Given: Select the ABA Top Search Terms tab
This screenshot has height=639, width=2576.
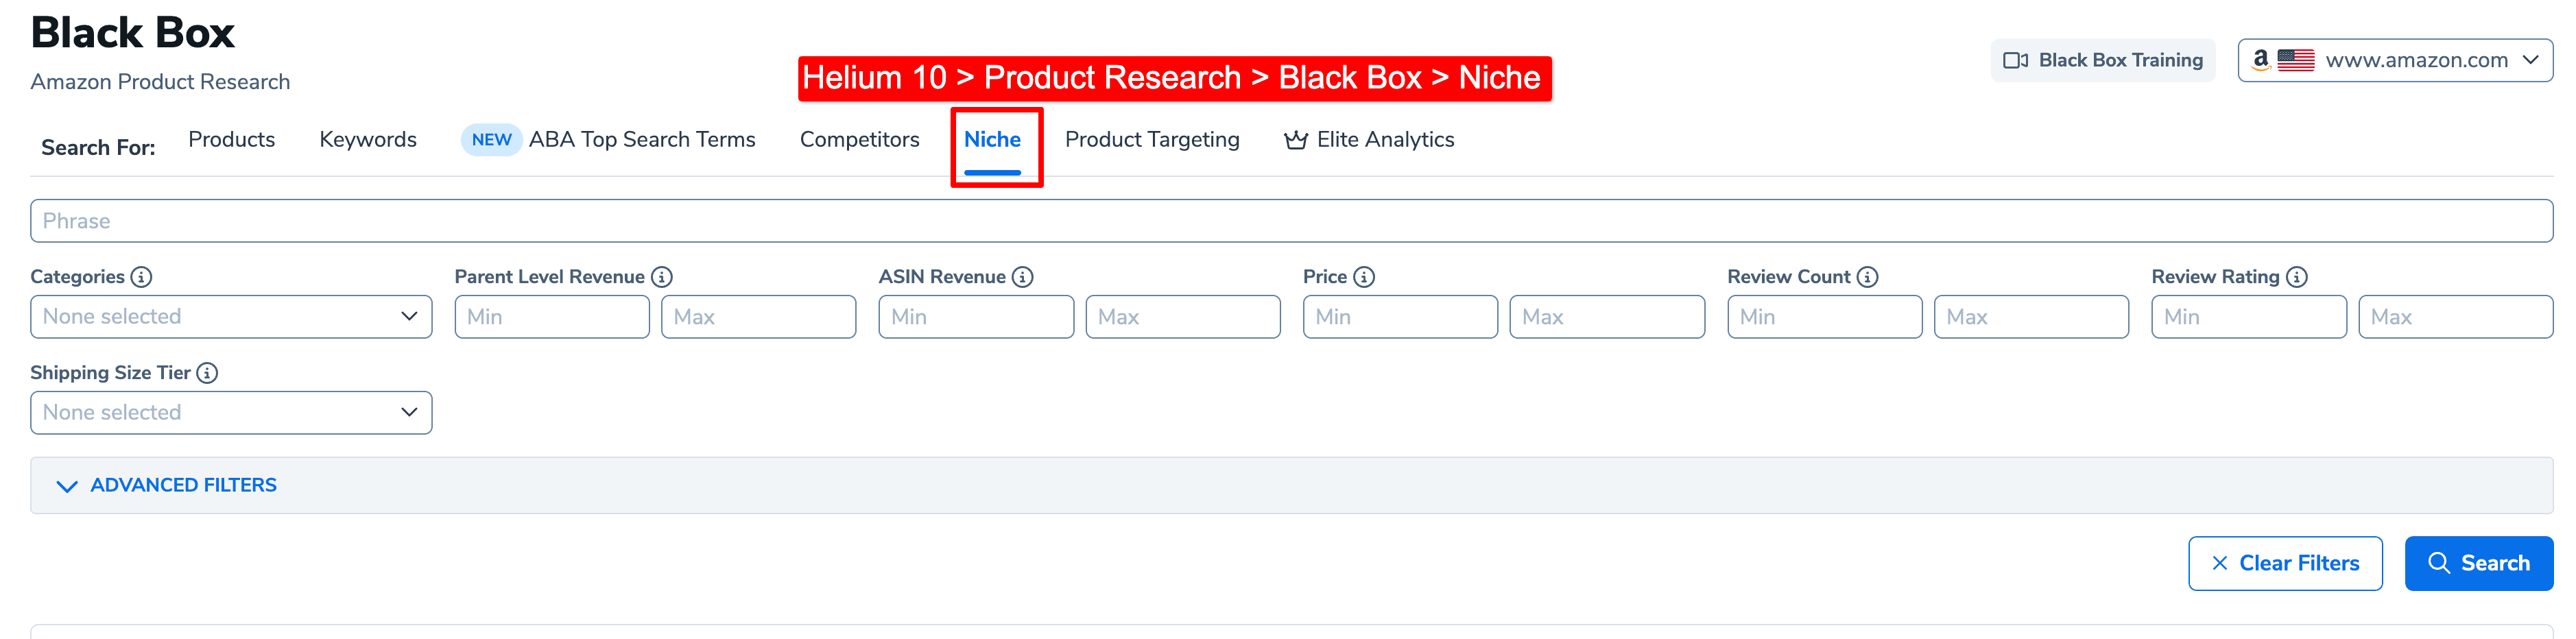Looking at the screenshot, I should click(x=608, y=140).
